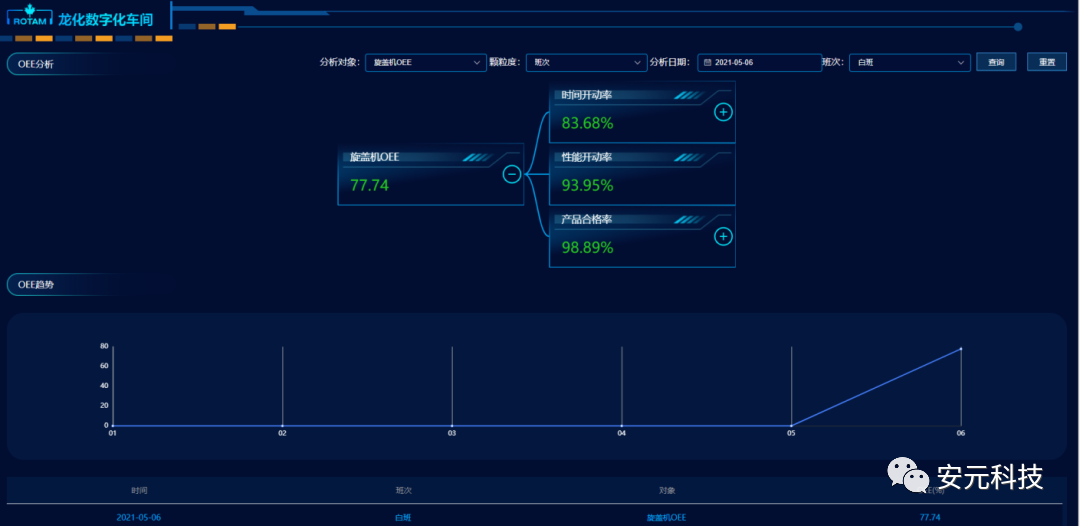This screenshot has width=1080, height=526.
Task: Expand 产品合格率 with its plus icon
Action: [x=723, y=236]
